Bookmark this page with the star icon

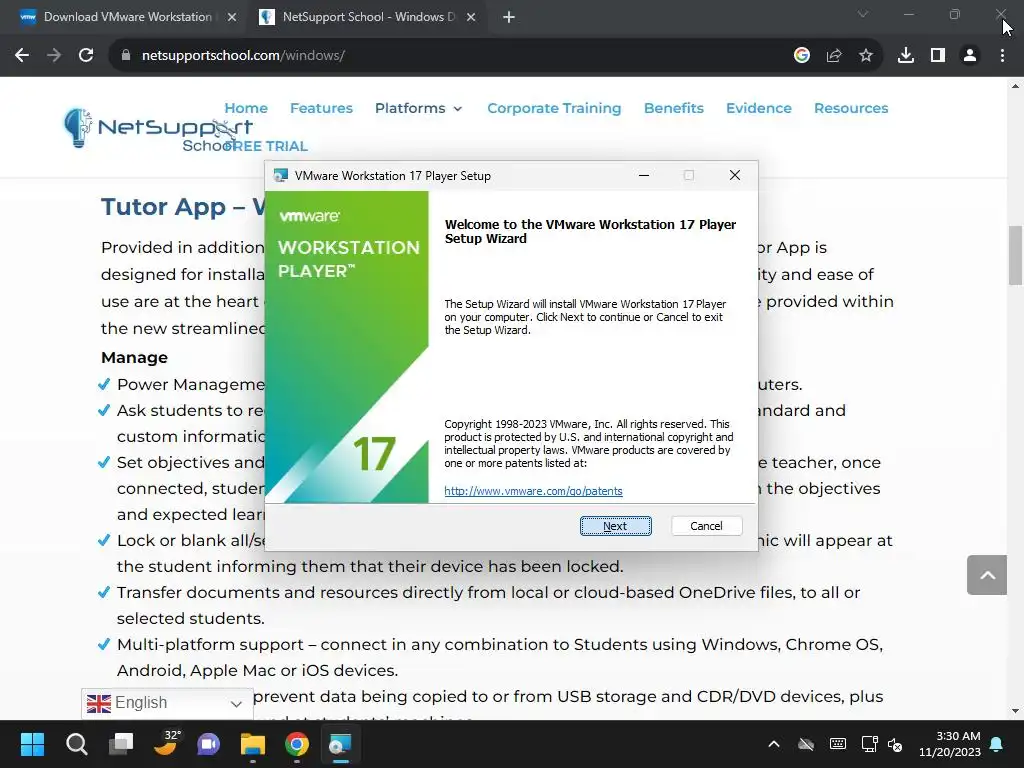[866, 56]
